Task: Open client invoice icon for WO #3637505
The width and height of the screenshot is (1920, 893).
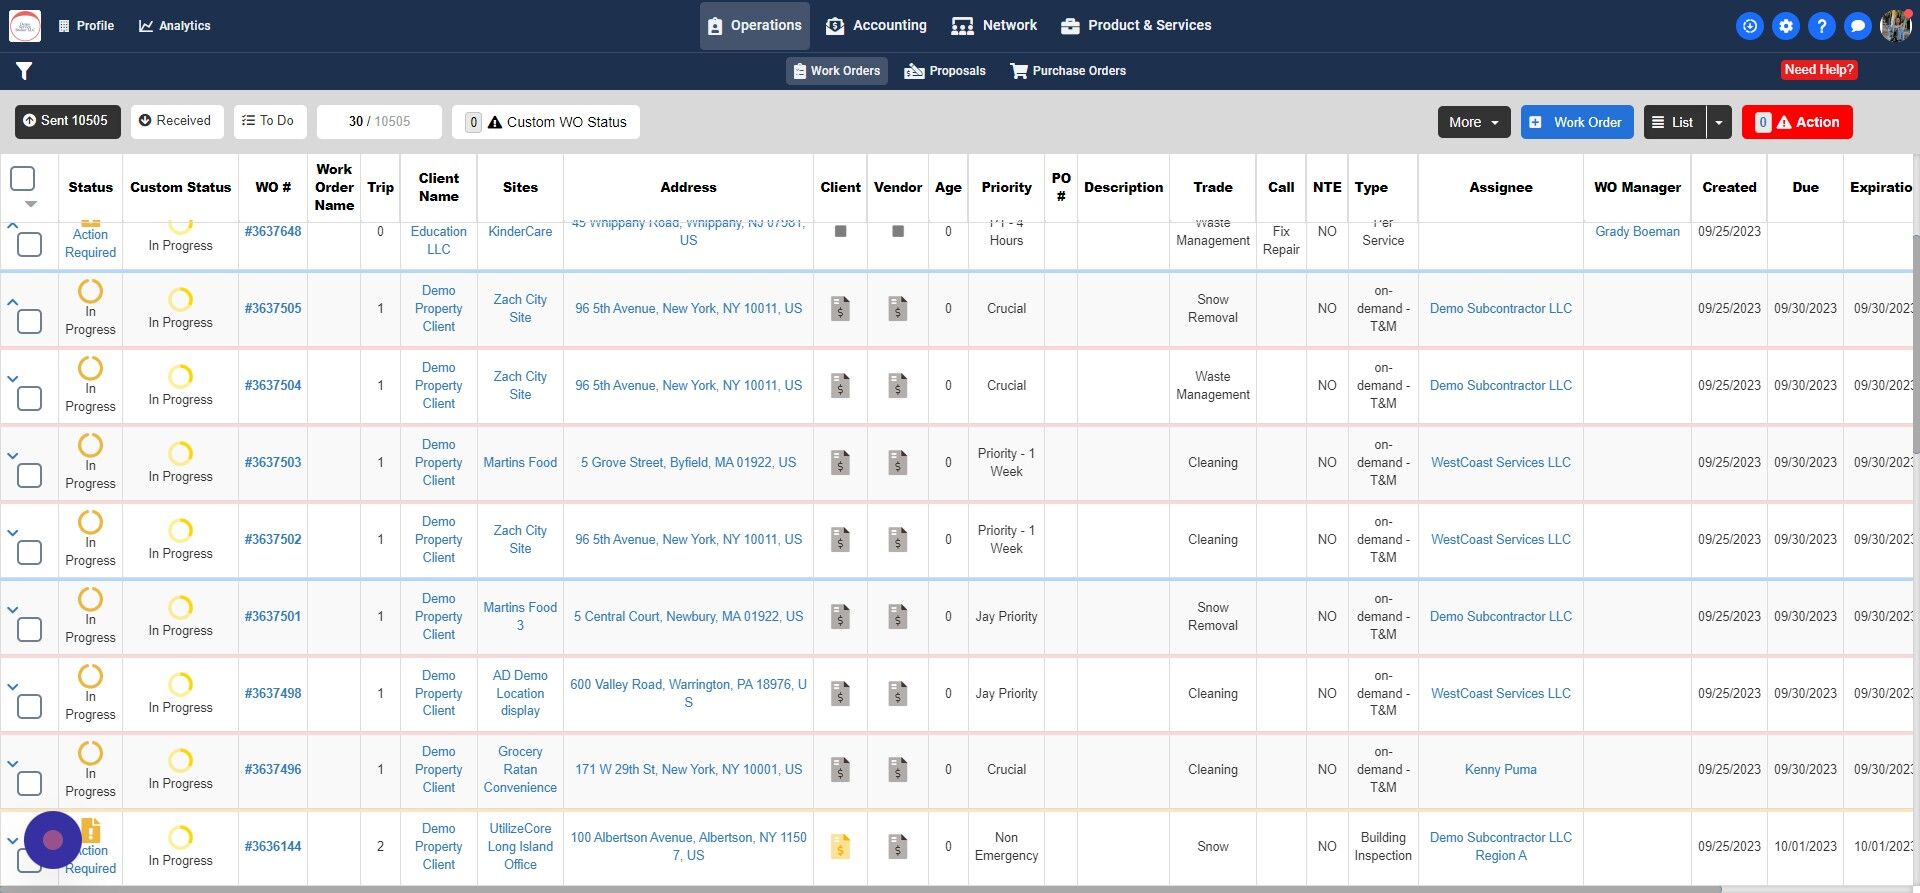Action: click(840, 309)
